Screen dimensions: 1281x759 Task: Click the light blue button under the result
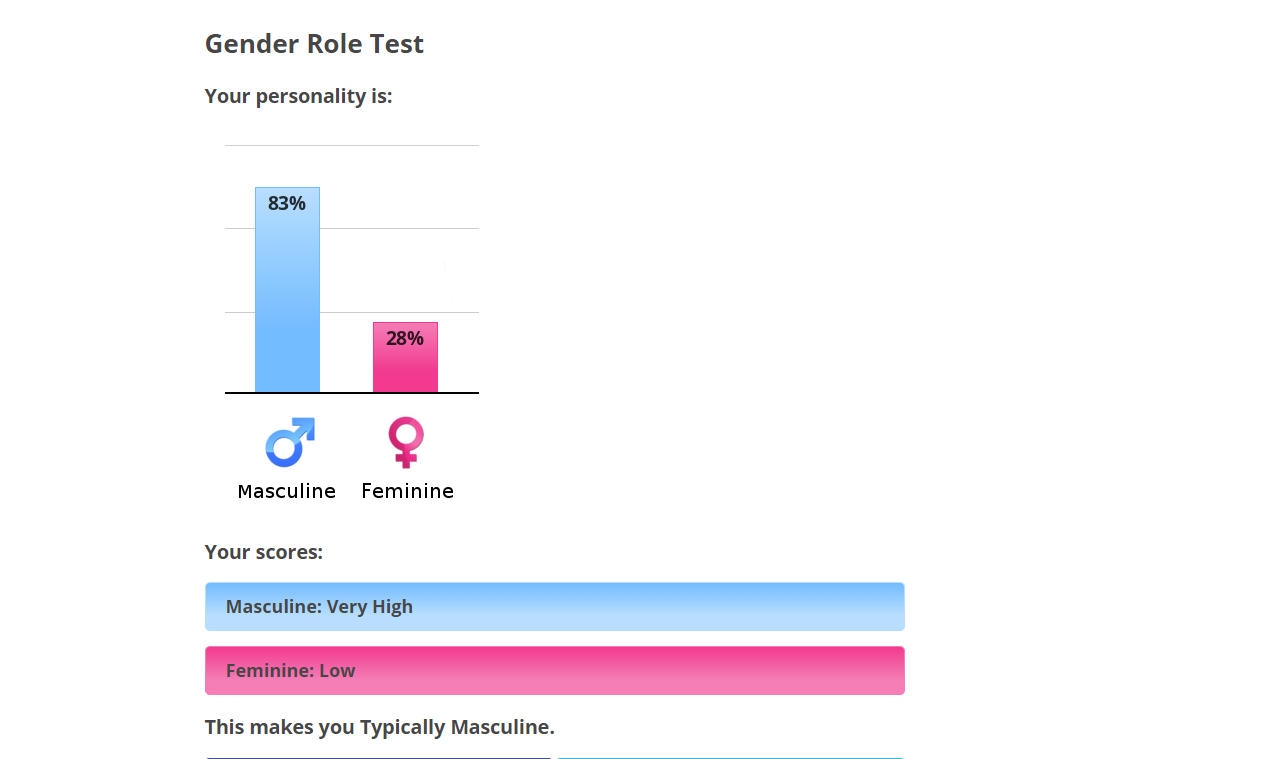tap(730, 757)
